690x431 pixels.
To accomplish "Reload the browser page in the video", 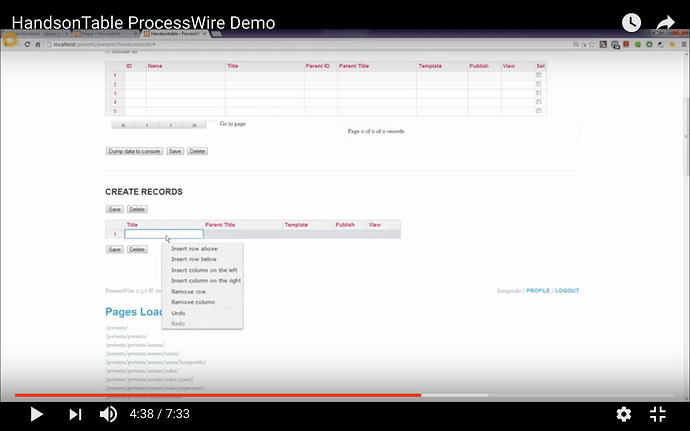I will tap(27, 44).
